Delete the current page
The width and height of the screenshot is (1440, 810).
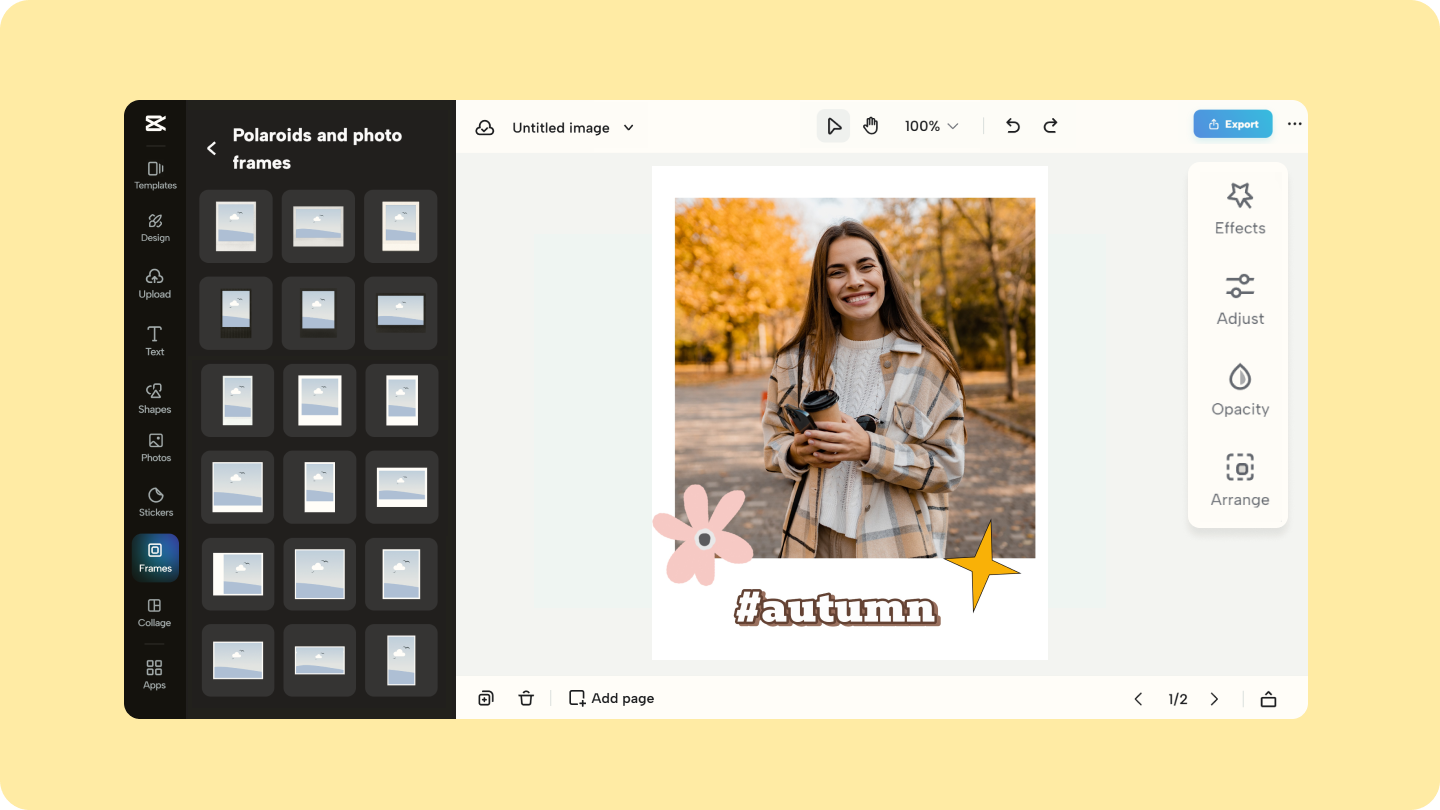pos(526,697)
